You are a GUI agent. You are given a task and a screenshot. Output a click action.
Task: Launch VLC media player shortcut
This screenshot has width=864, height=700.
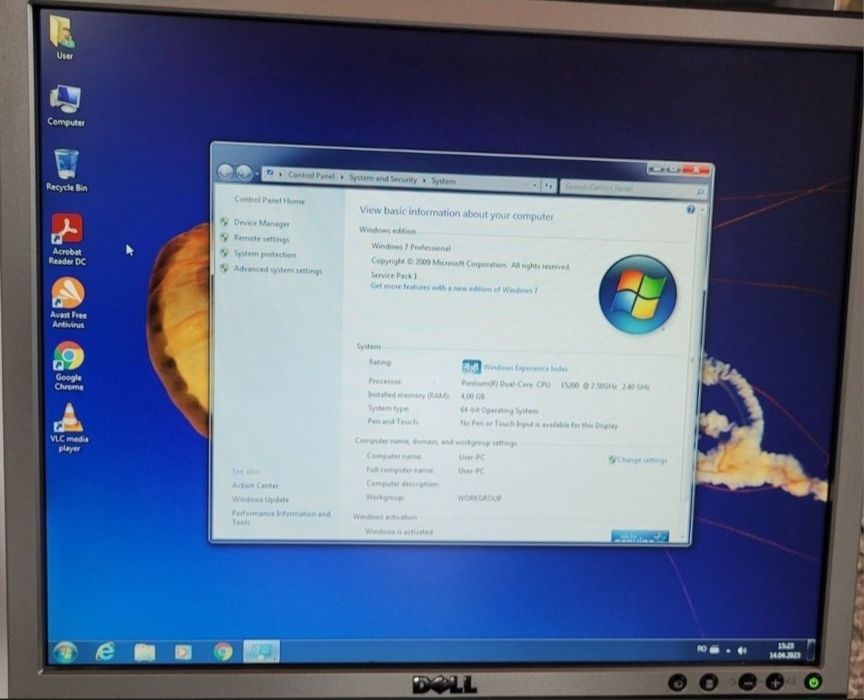point(69,427)
